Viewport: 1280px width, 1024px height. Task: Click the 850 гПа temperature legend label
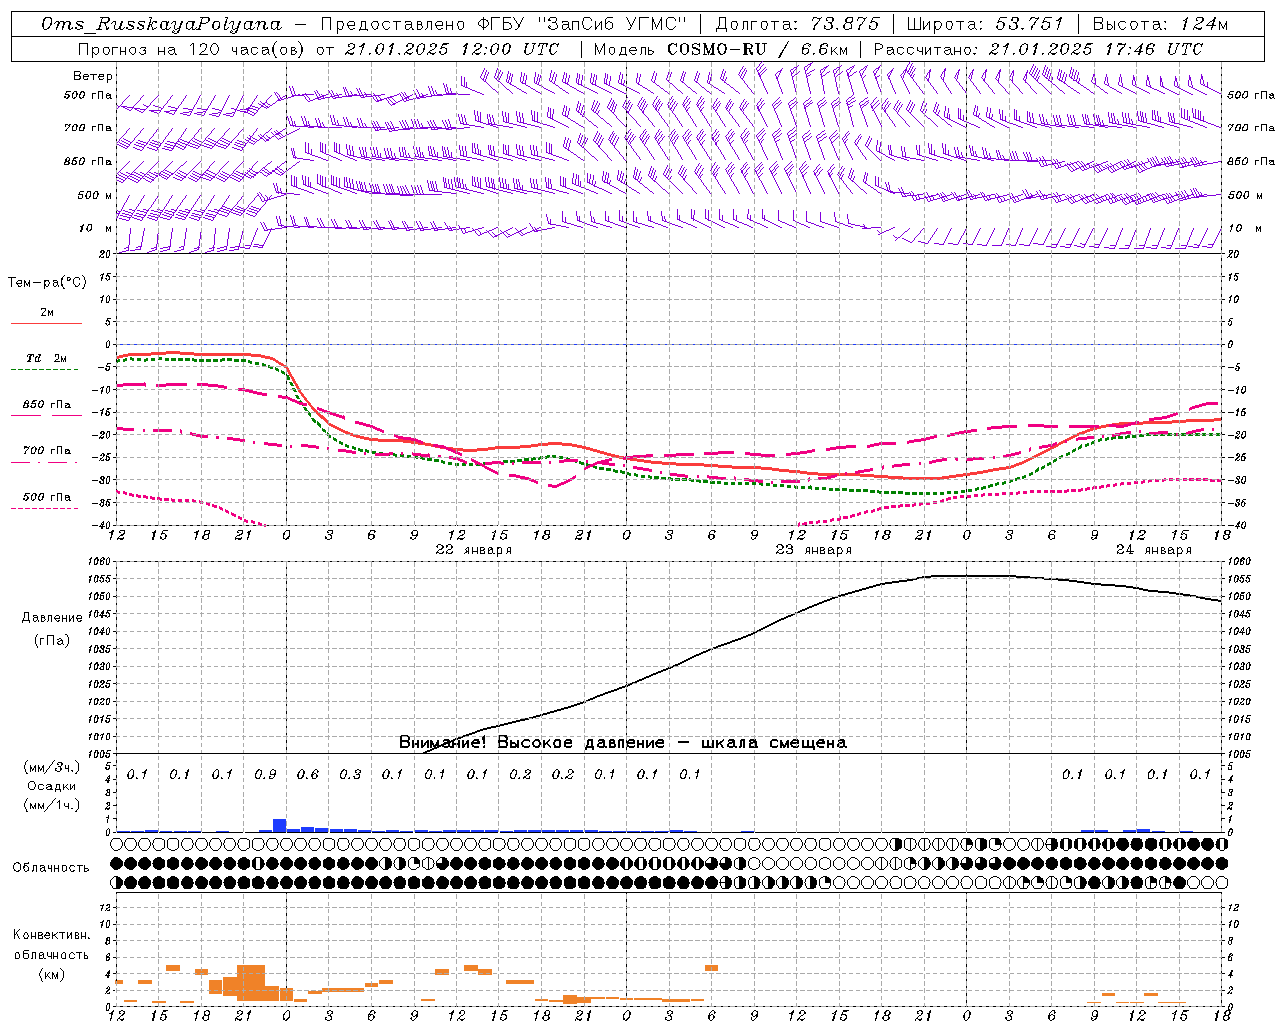coord(47,404)
